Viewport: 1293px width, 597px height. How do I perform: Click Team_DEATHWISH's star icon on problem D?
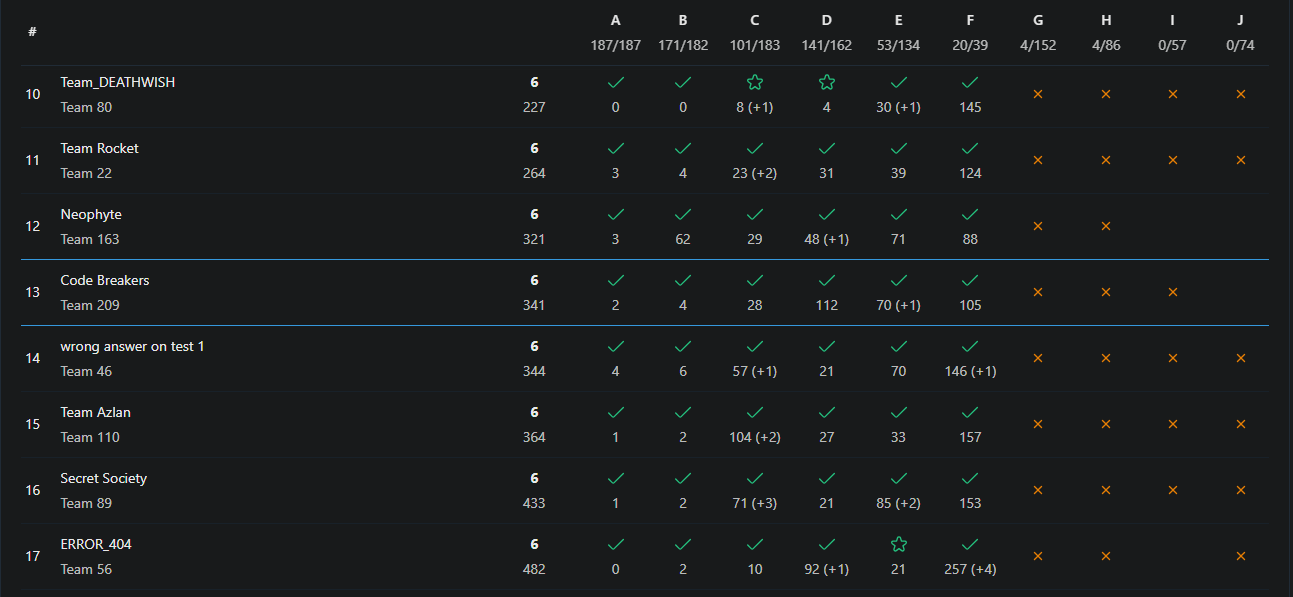[x=826, y=82]
